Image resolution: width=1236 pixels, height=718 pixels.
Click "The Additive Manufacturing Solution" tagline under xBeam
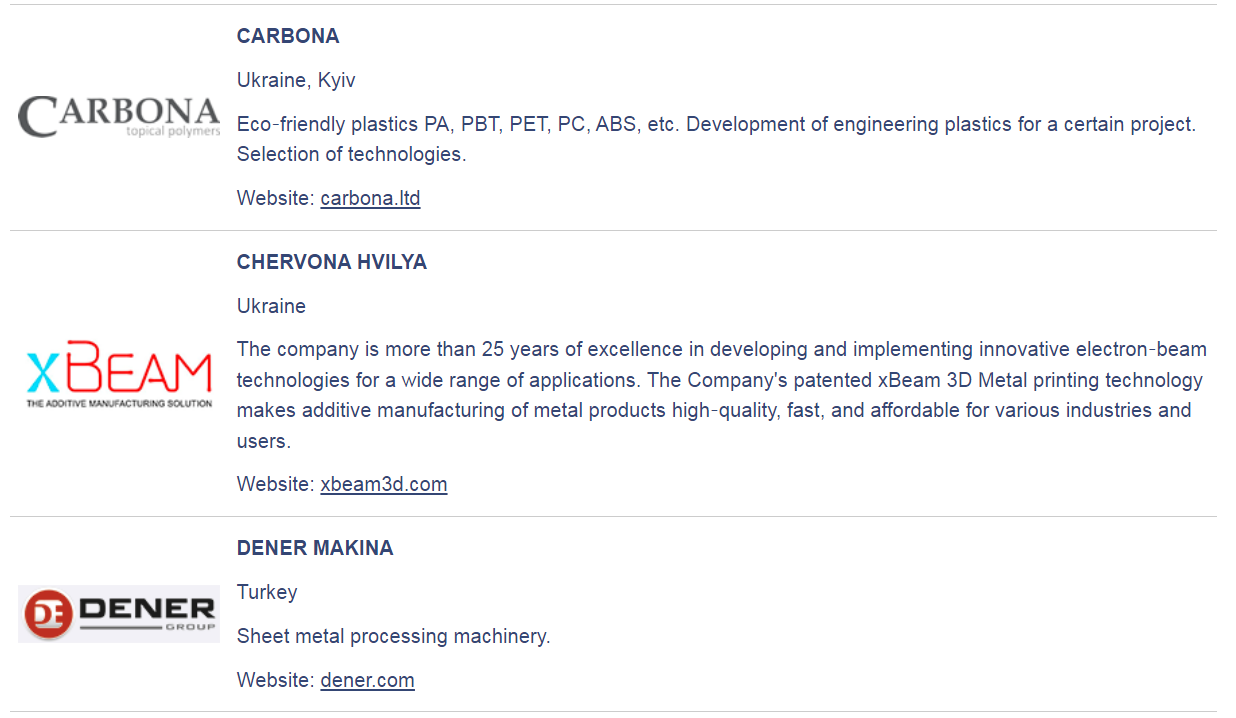tap(119, 404)
